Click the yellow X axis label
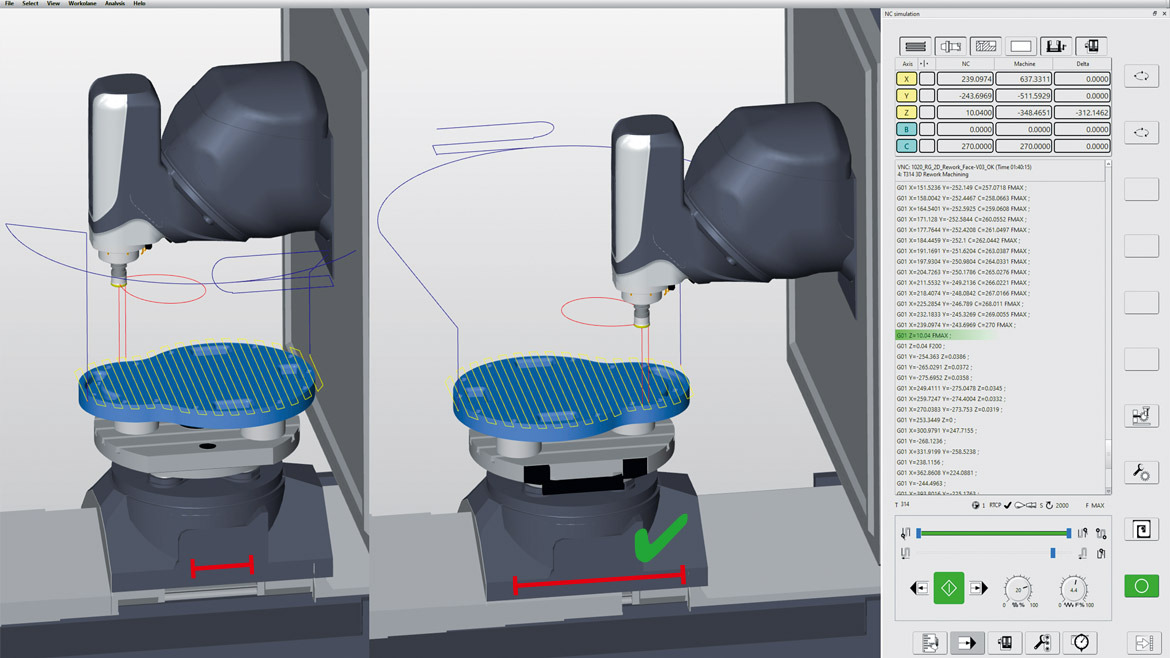Viewport: 1170px width, 658px height. [907, 78]
